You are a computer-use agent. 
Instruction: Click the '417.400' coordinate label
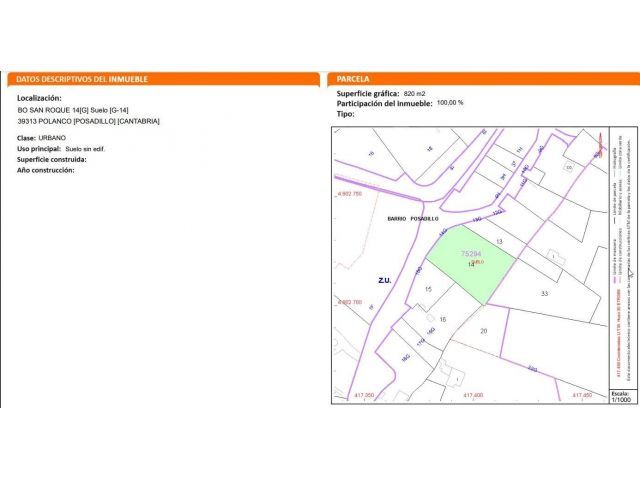(x=473, y=396)
